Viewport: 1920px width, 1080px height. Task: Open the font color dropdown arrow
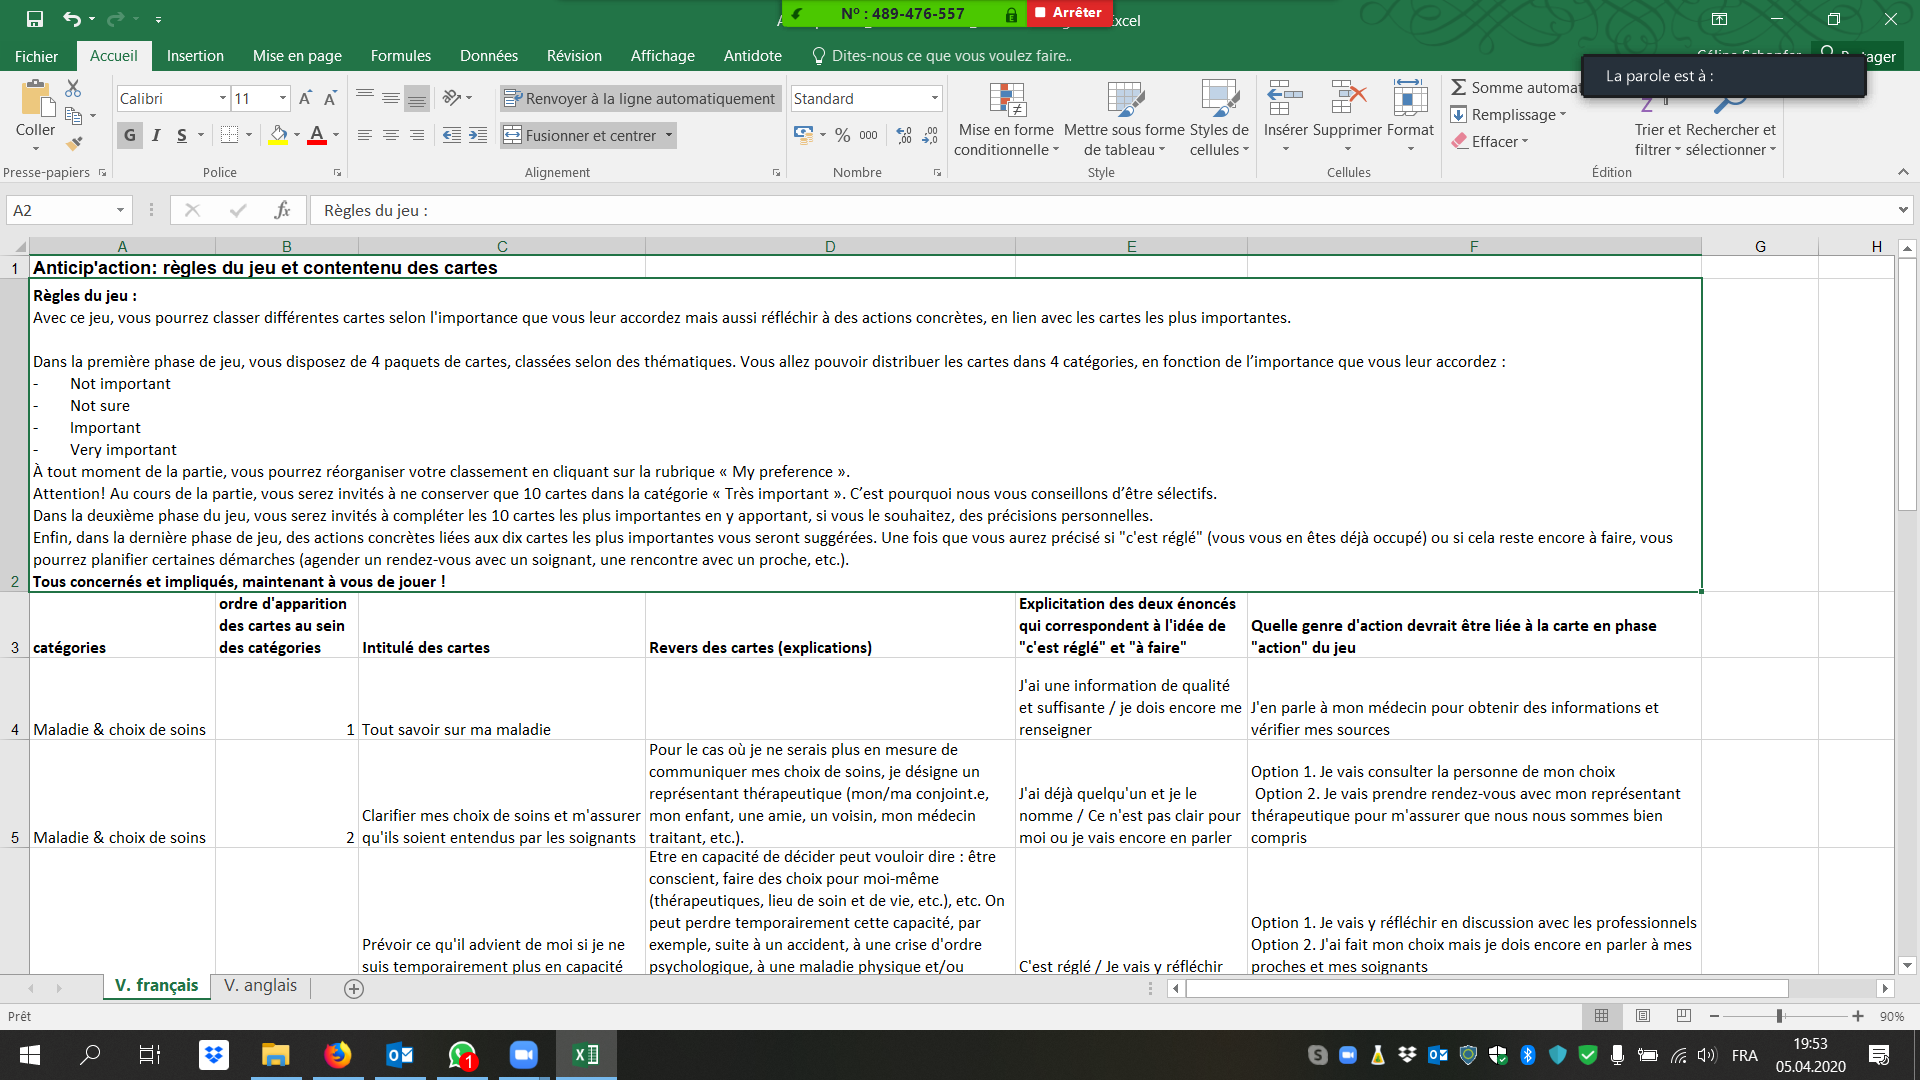click(x=336, y=135)
